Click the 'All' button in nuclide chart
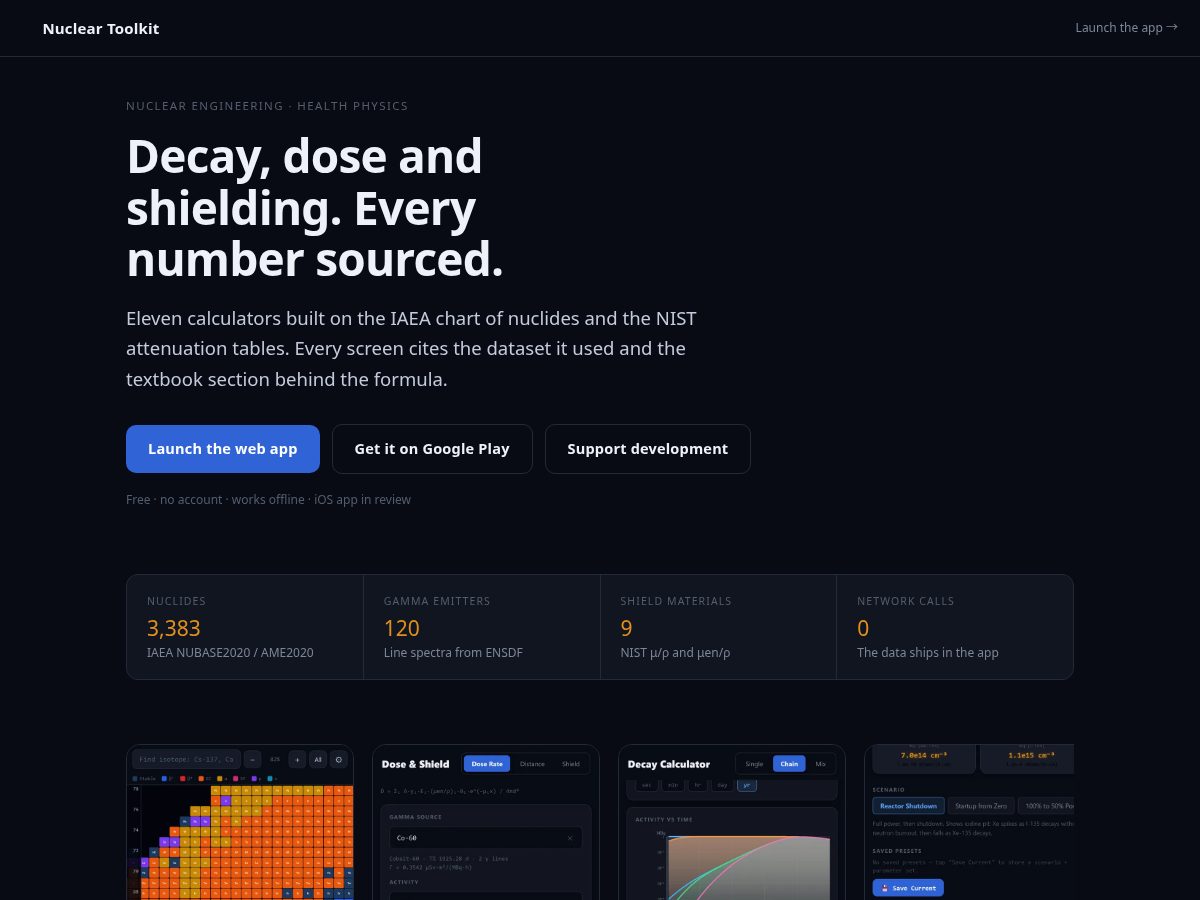The image size is (1200, 900). (318, 759)
